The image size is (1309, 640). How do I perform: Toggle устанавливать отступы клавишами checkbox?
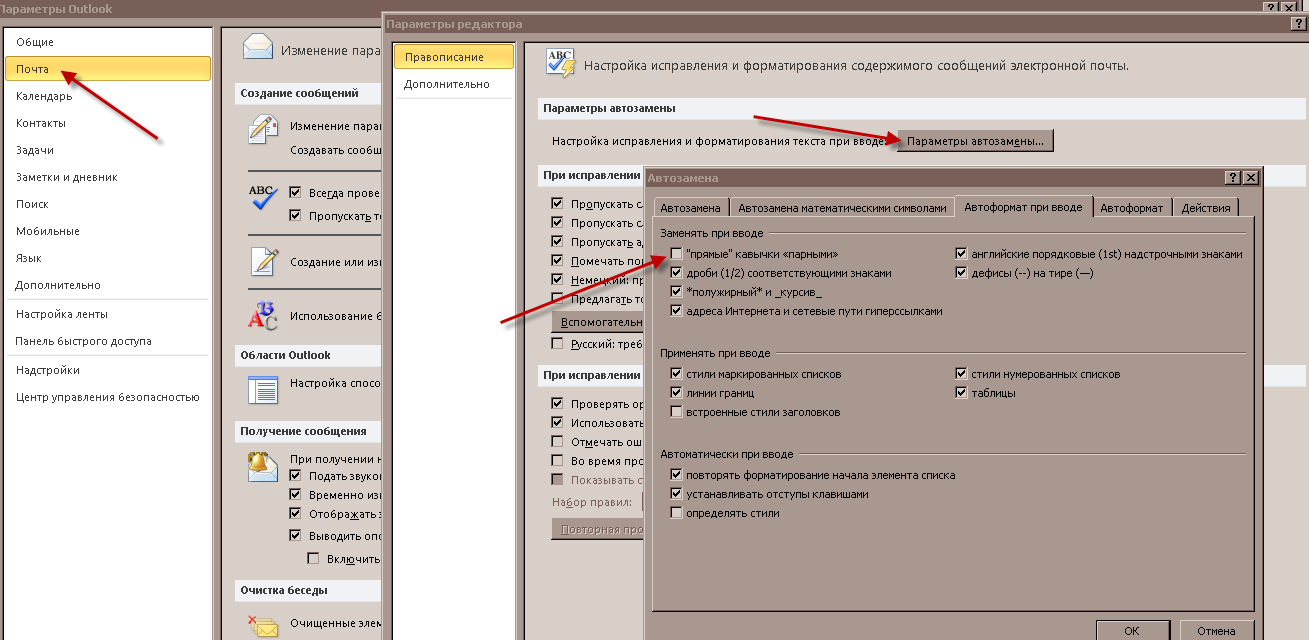coord(677,494)
